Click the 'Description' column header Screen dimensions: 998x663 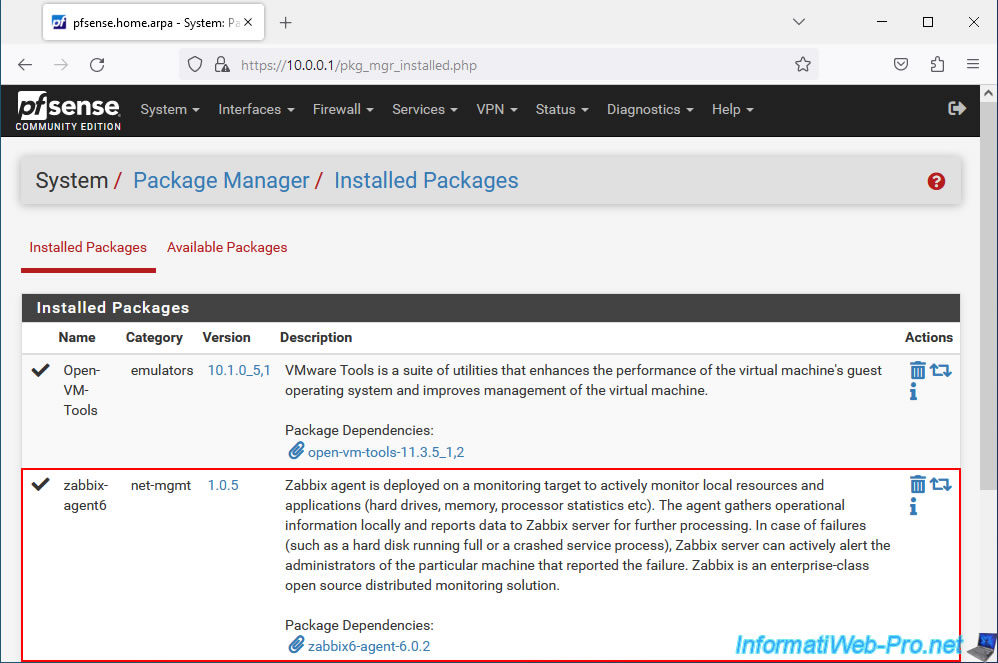(316, 337)
